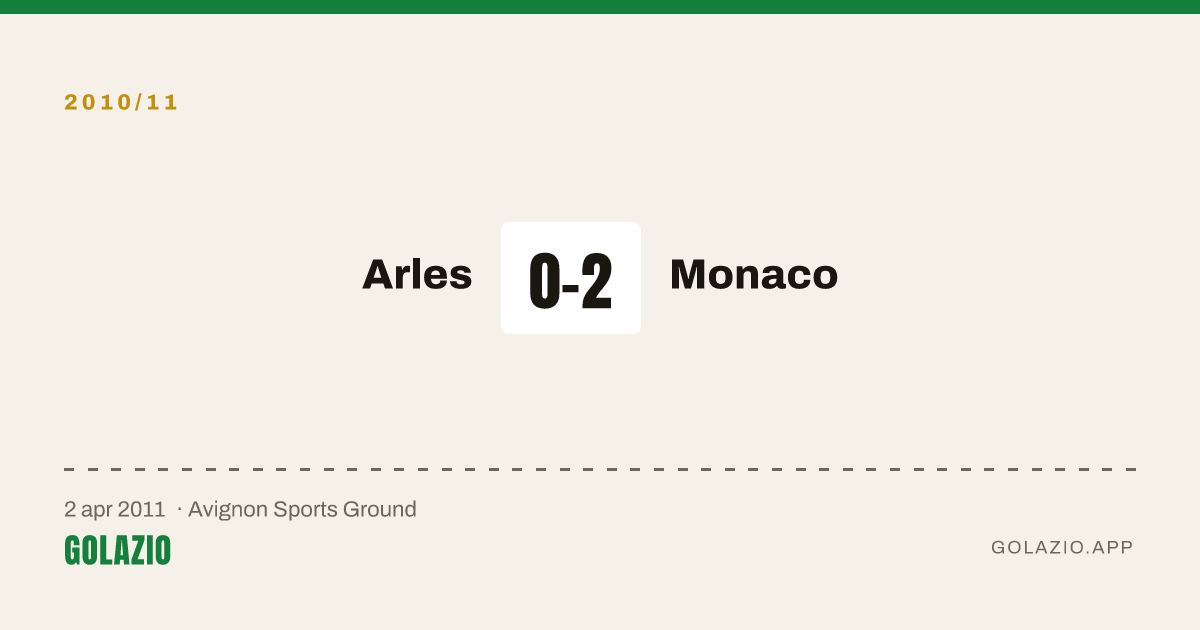
Task: Click the match date 2 apr 2011
Action: (x=115, y=509)
